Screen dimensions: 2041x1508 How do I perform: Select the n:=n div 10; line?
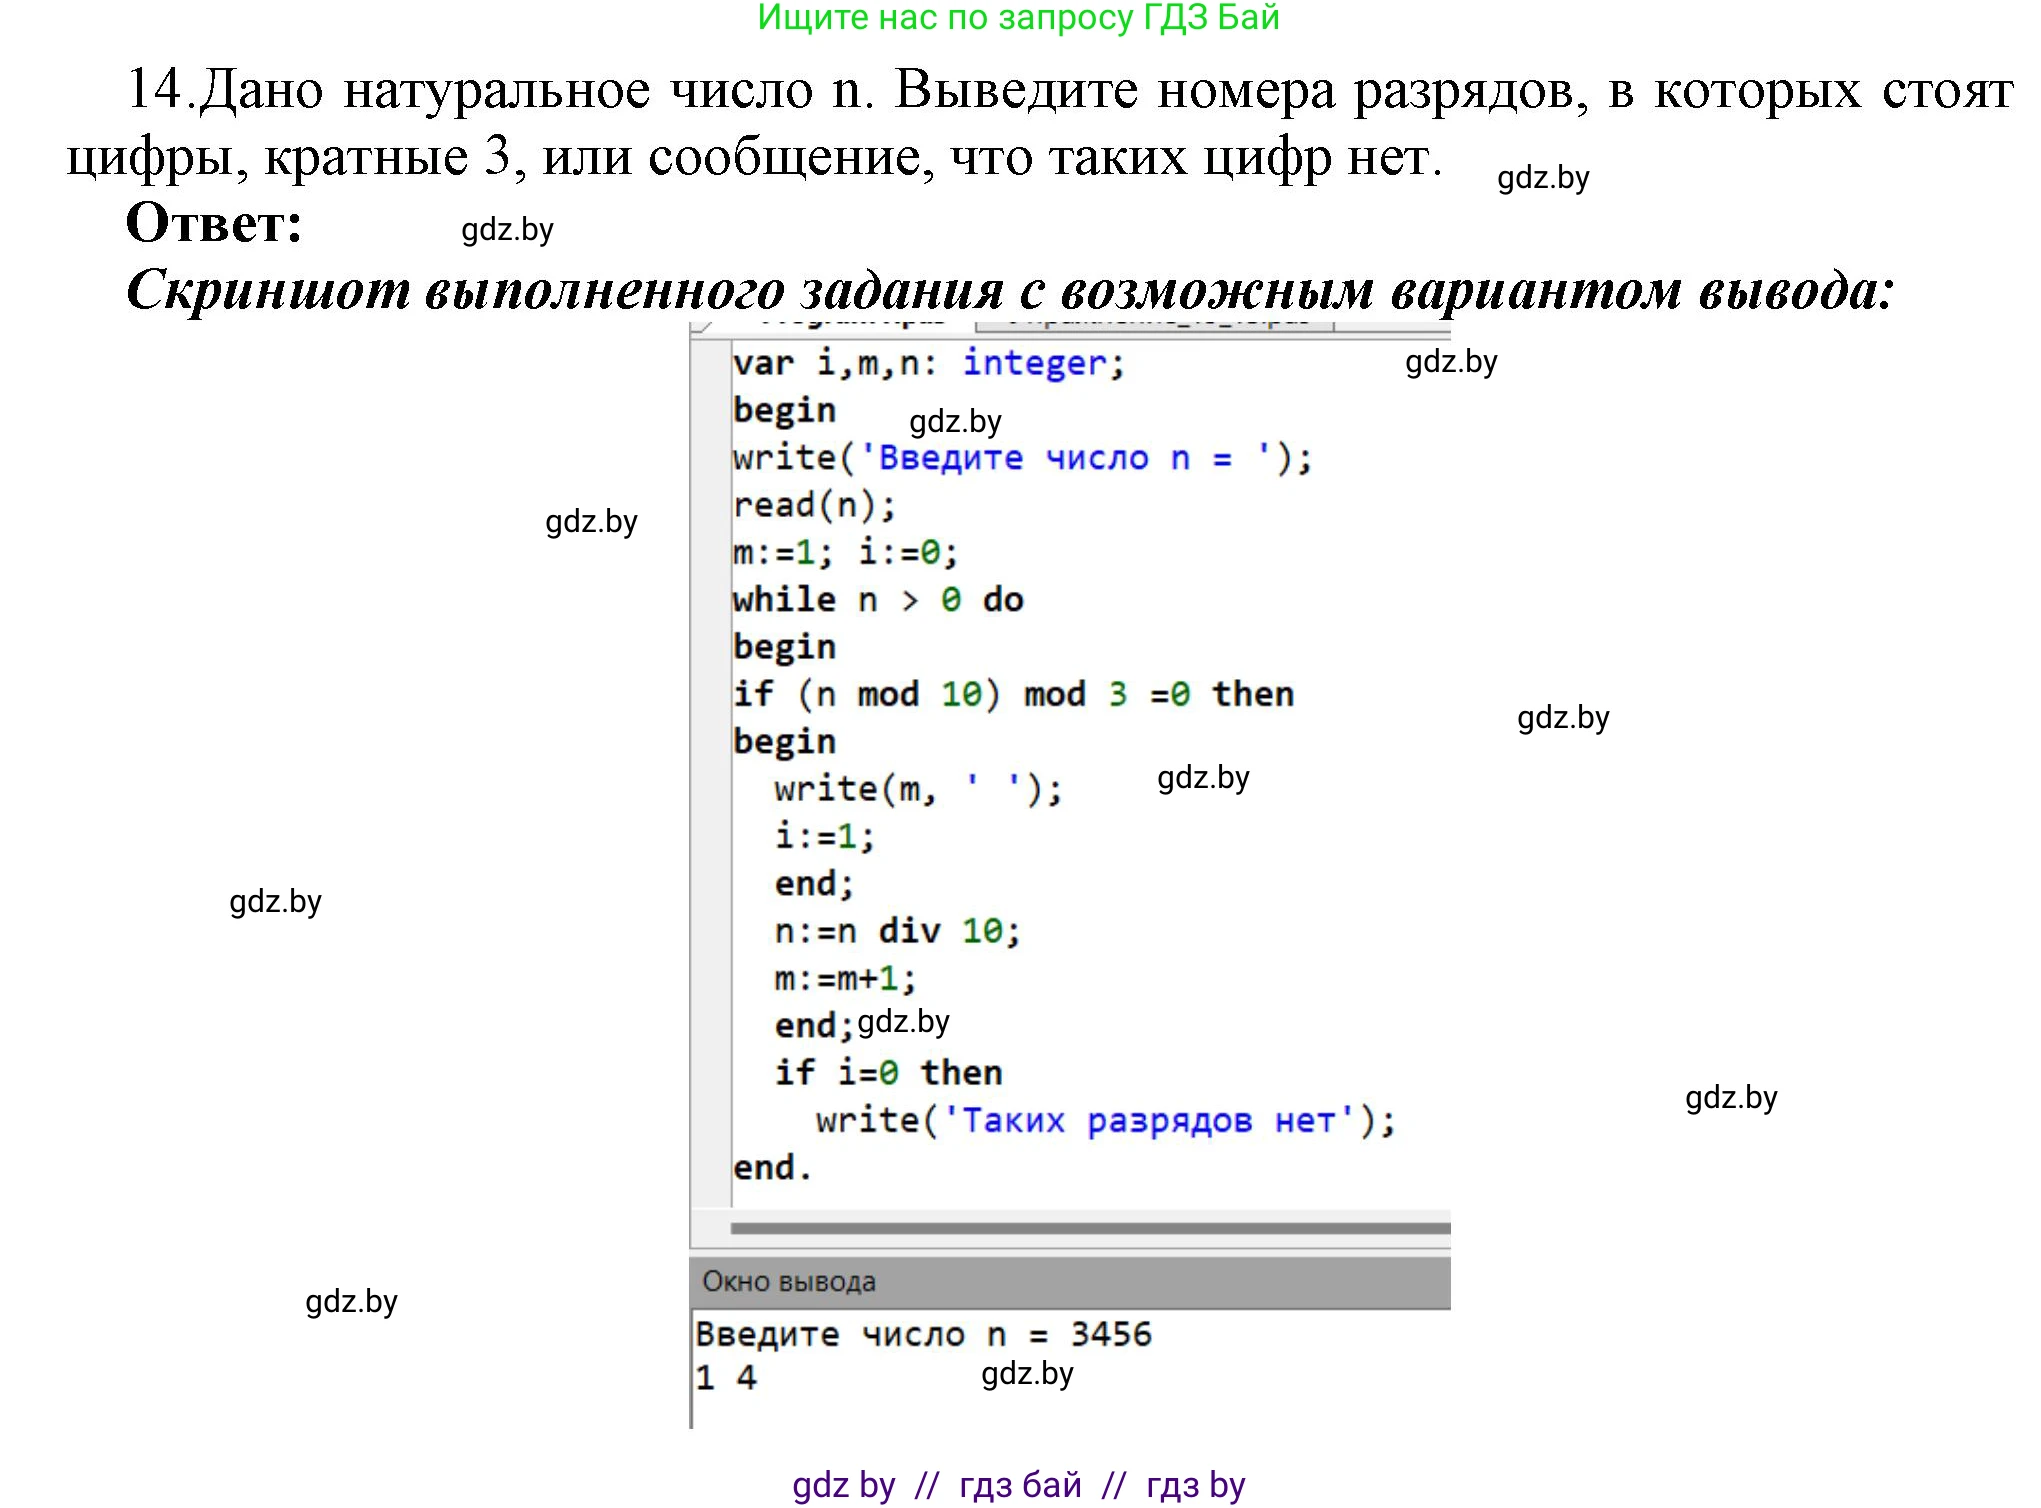click(x=896, y=929)
